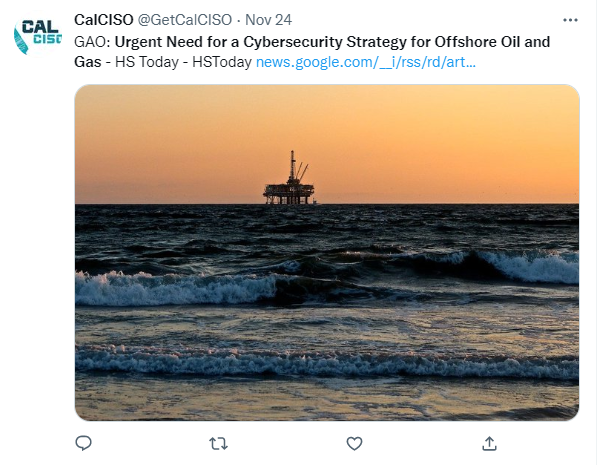Retweet this CalCISO post
Viewport: 615px width, 465px height.
tap(218, 443)
